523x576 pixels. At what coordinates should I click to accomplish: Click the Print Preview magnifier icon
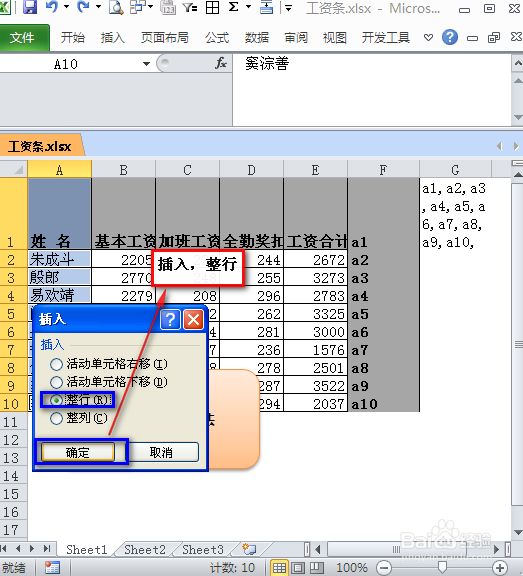click(116, 7)
